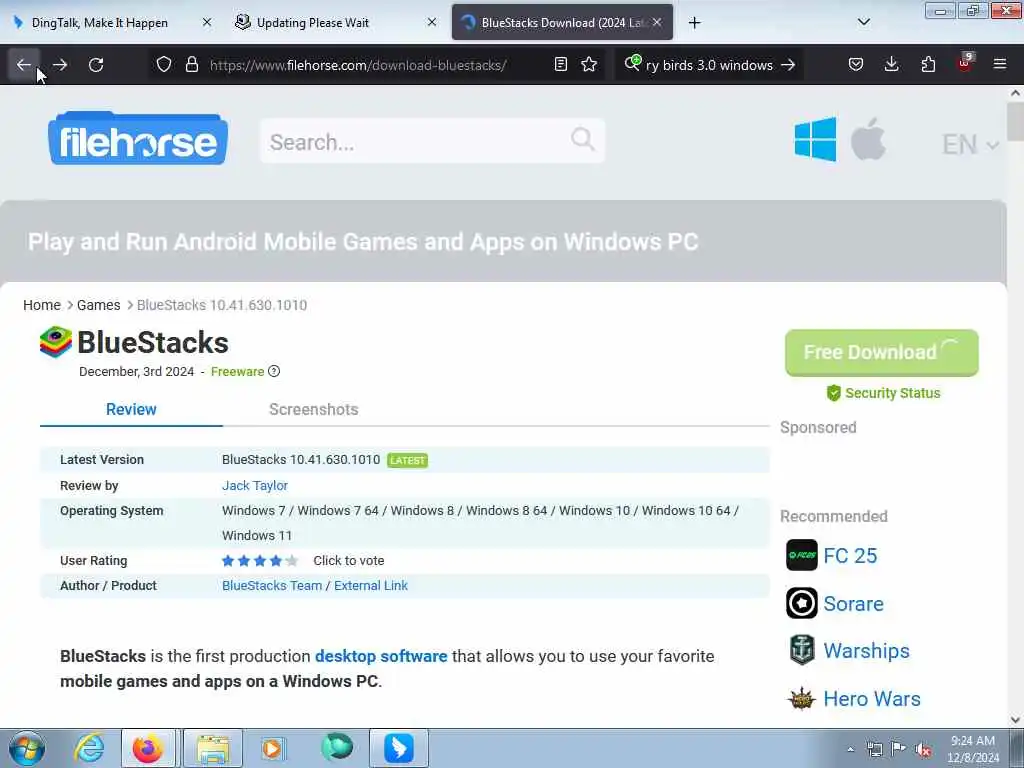1024x768 pixels.
Task: List all tabs dropdown arrow
Action: click(863, 22)
